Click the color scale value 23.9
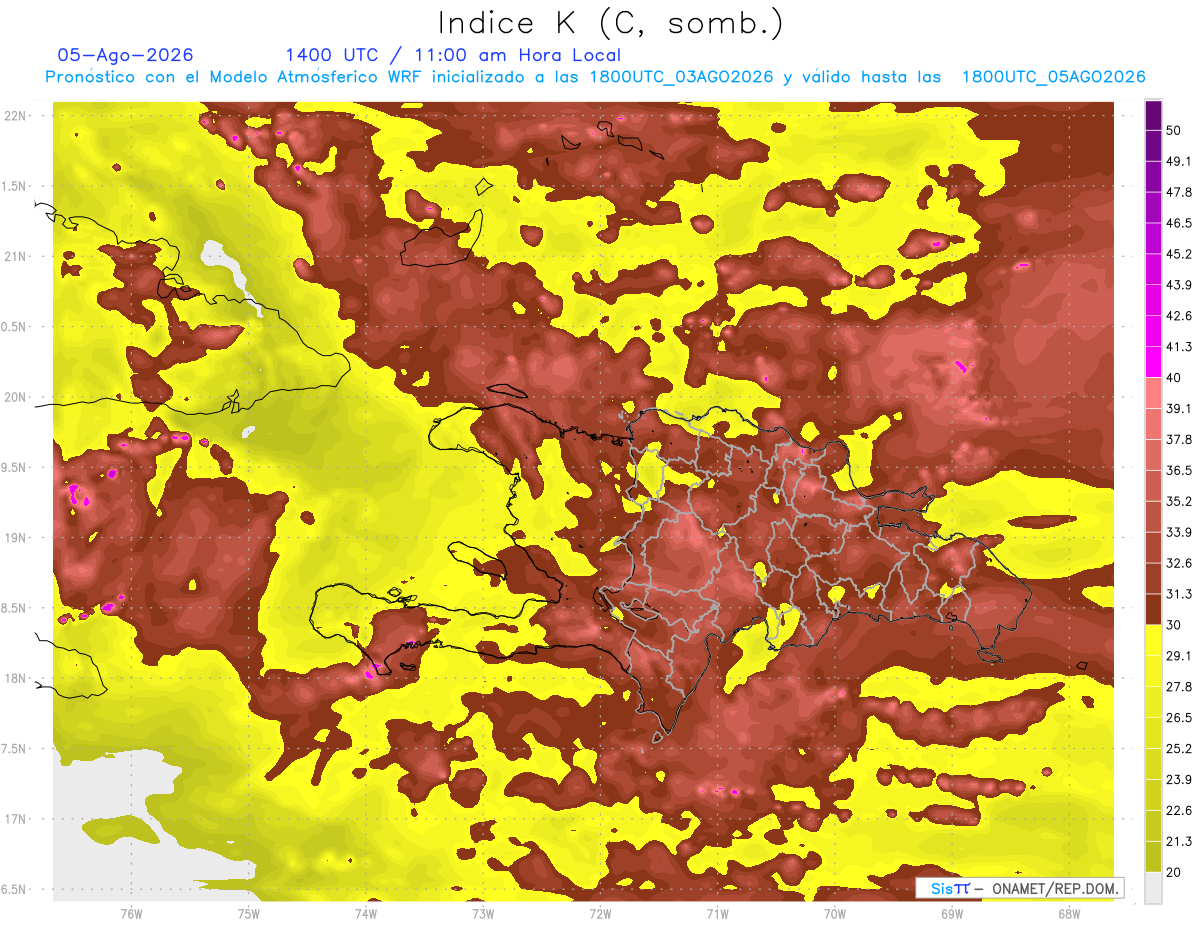The width and height of the screenshot is (1200, 927). [x=1179, y=779]
